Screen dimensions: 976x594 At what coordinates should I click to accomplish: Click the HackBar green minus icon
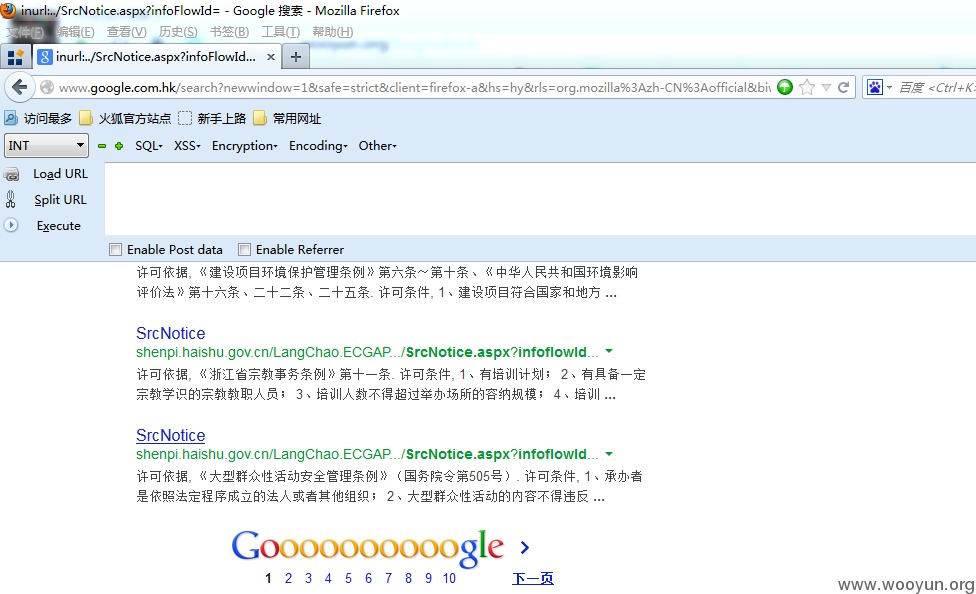102,146
